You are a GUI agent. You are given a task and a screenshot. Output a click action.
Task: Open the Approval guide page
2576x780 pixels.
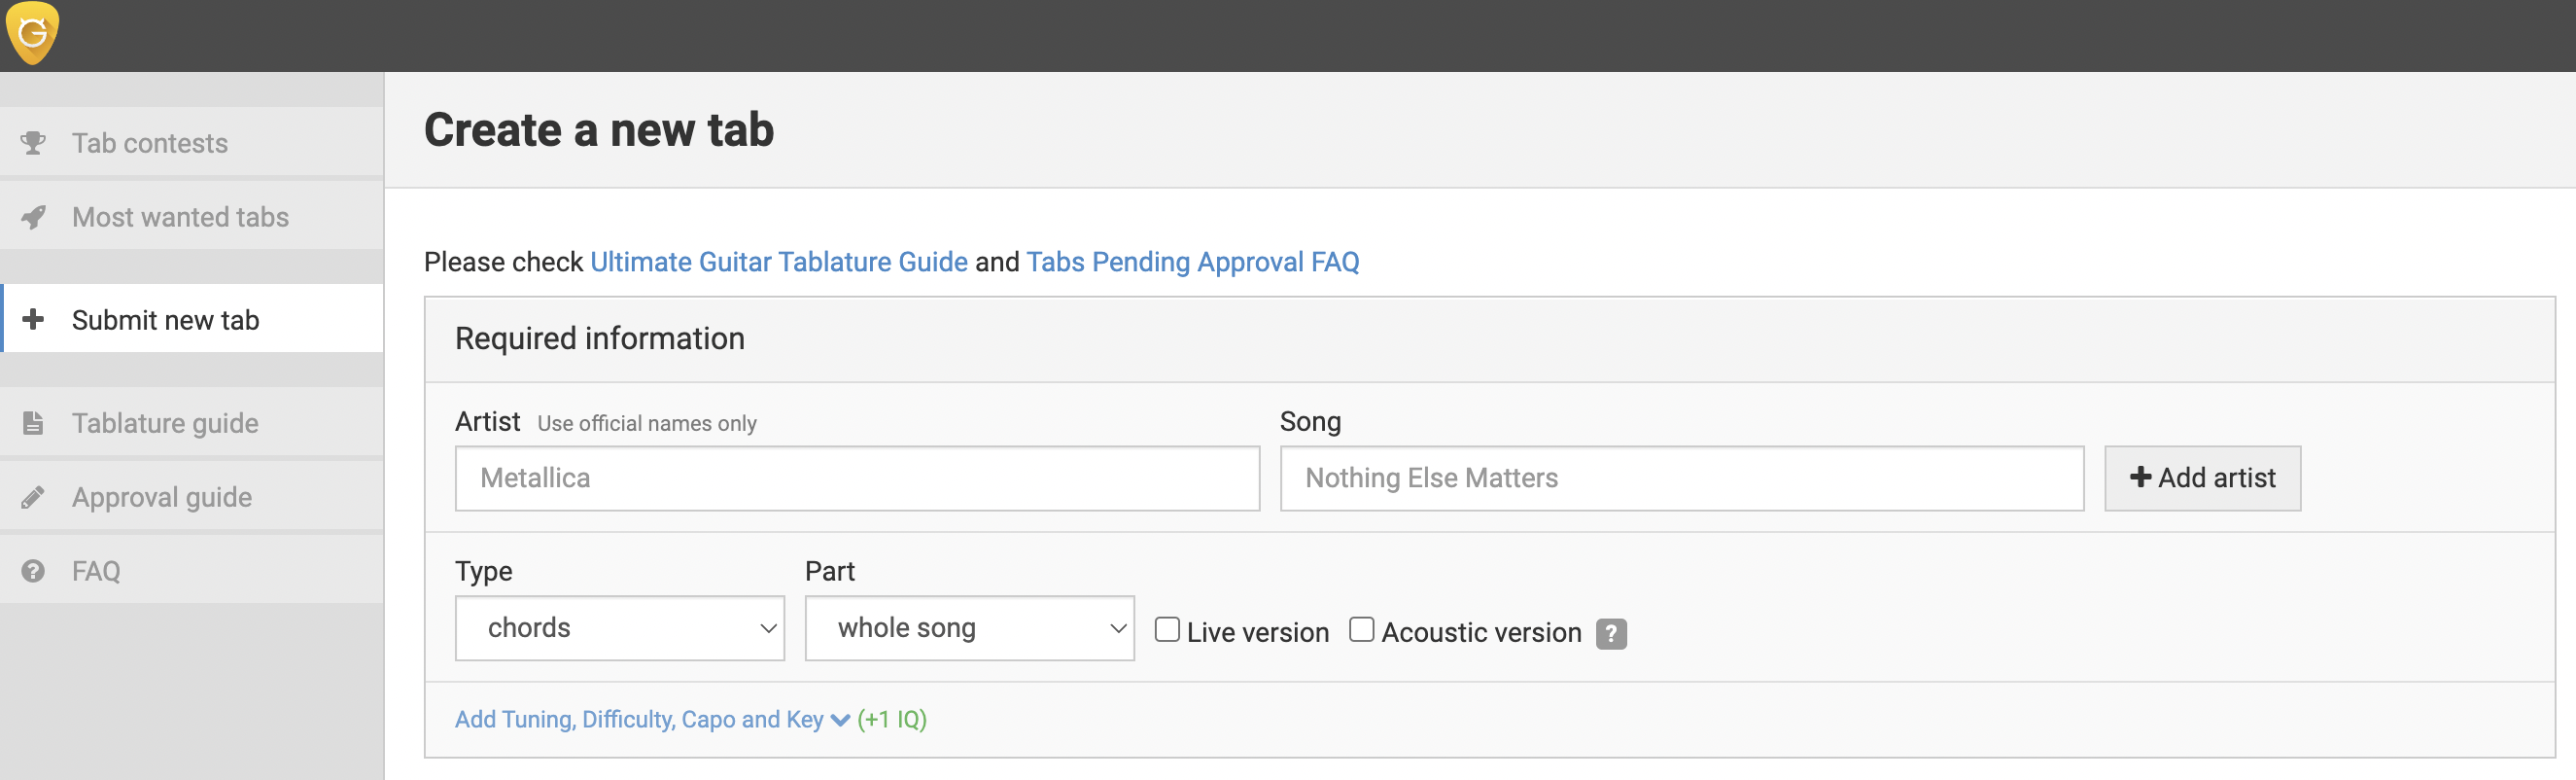coord(192,497)
